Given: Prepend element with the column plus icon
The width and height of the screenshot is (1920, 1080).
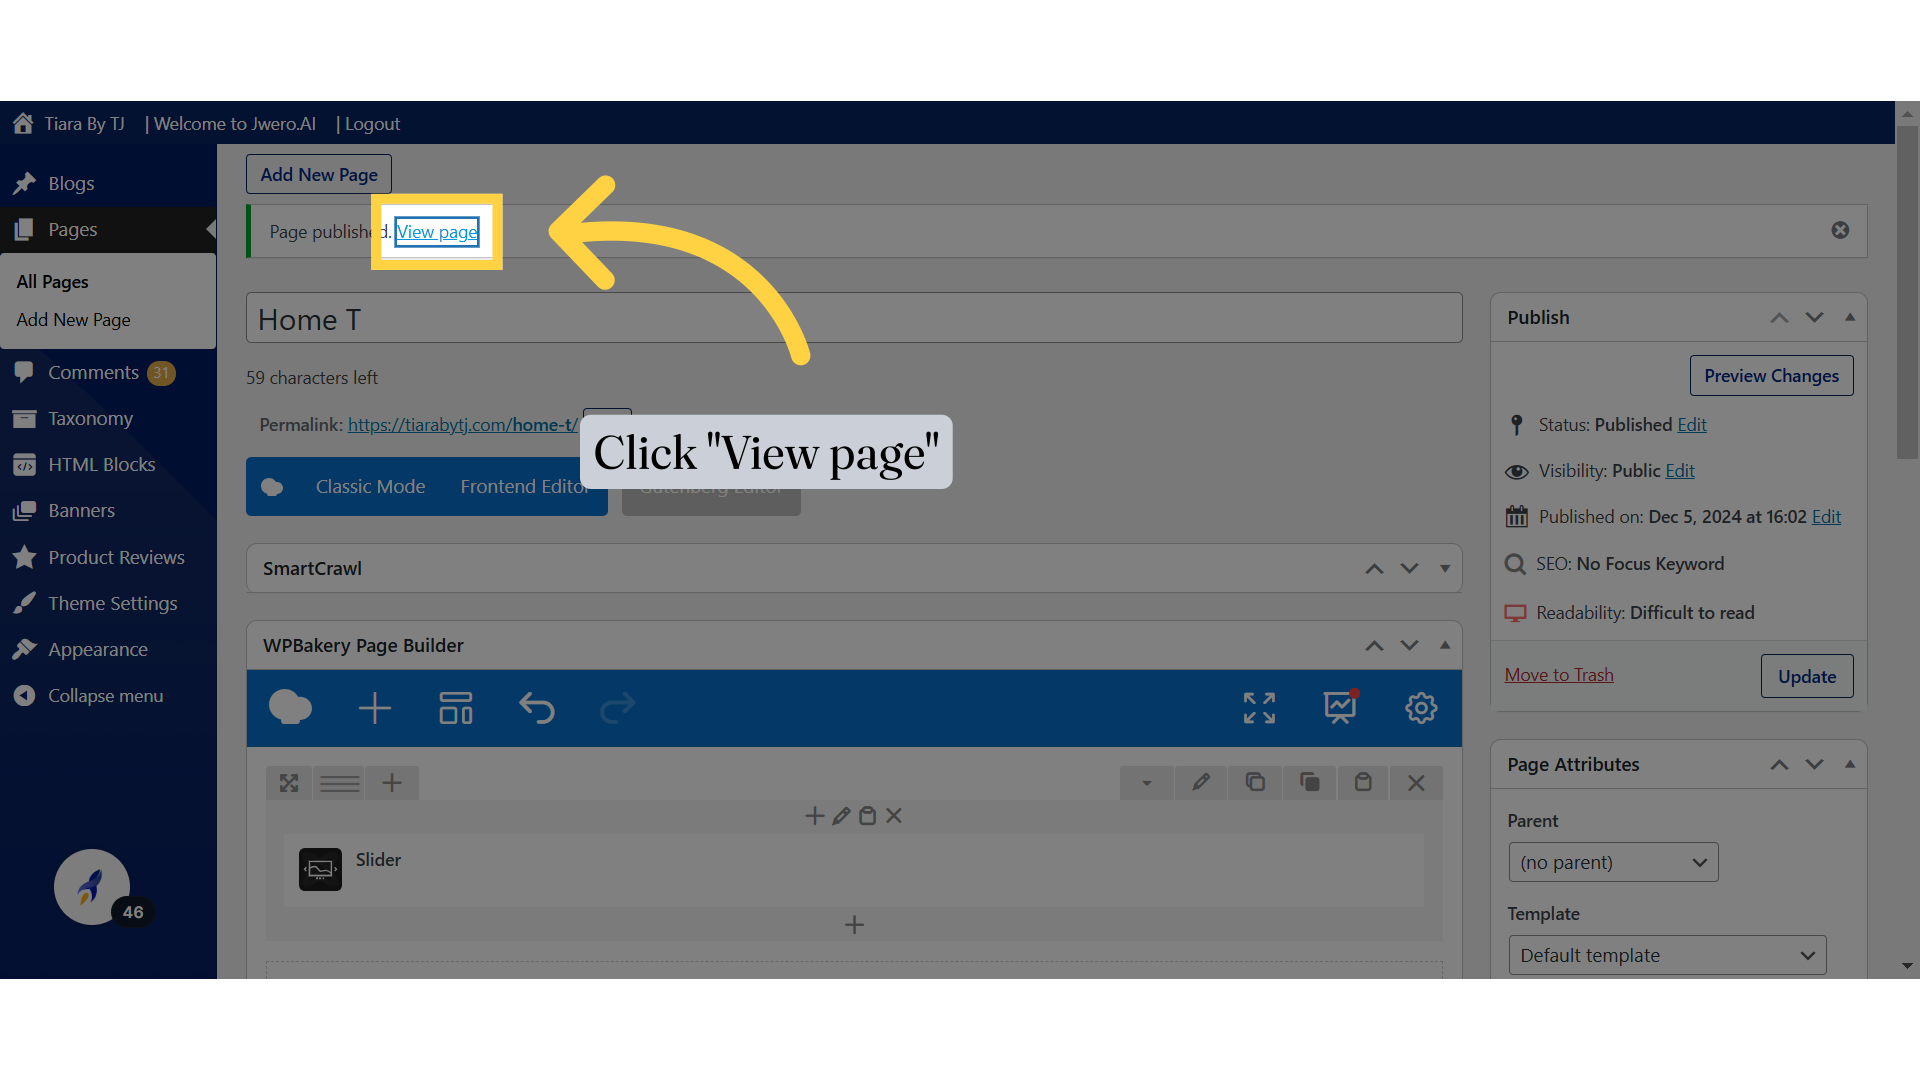Looking at the screenshot, I should click(x=815, y=816).
